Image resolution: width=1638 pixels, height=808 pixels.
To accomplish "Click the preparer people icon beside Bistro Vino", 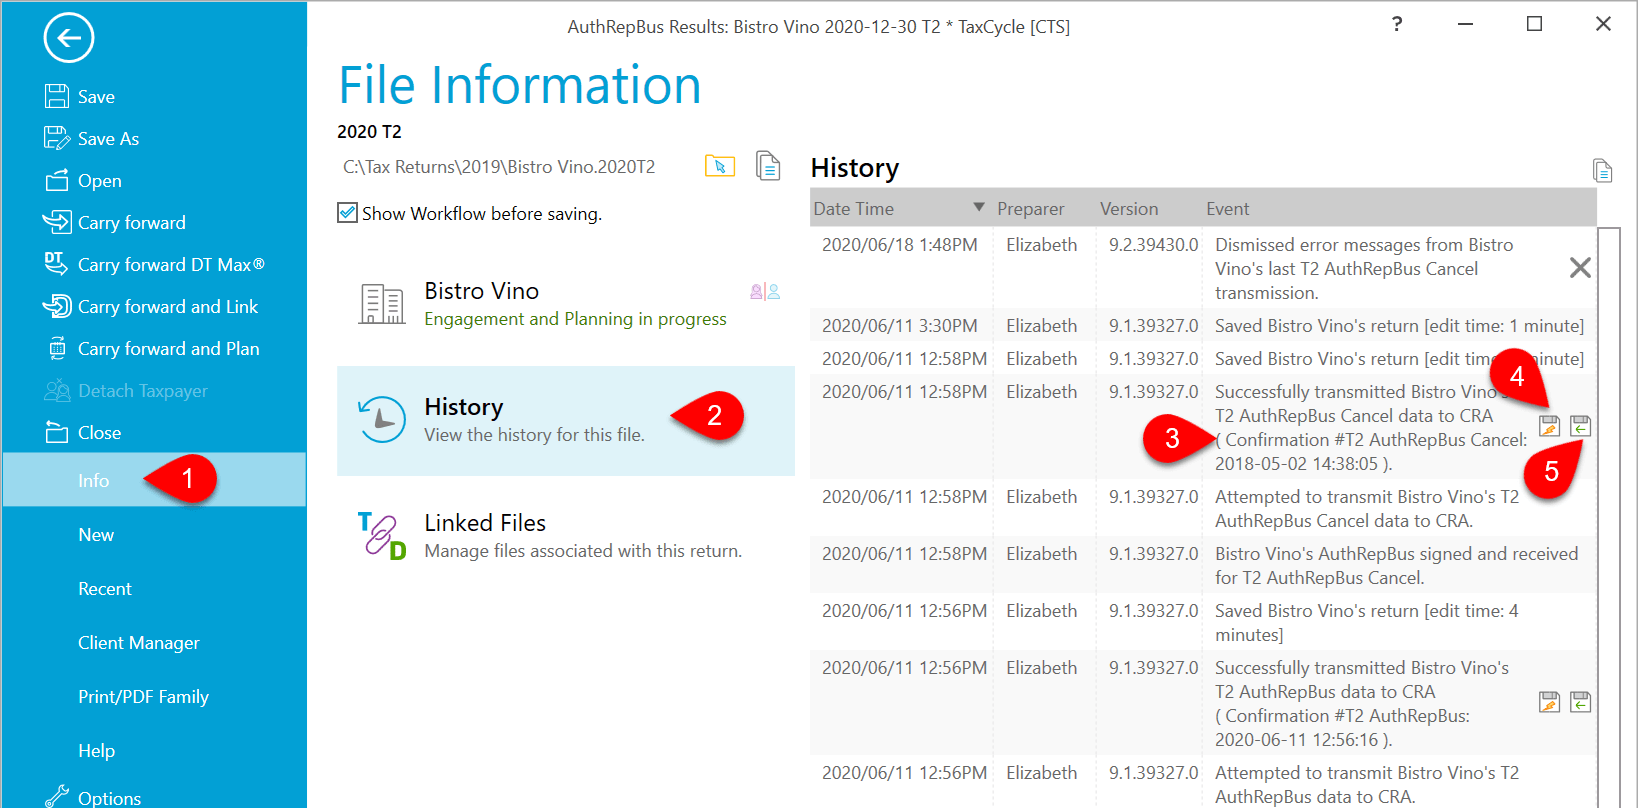I will (765, 292).
